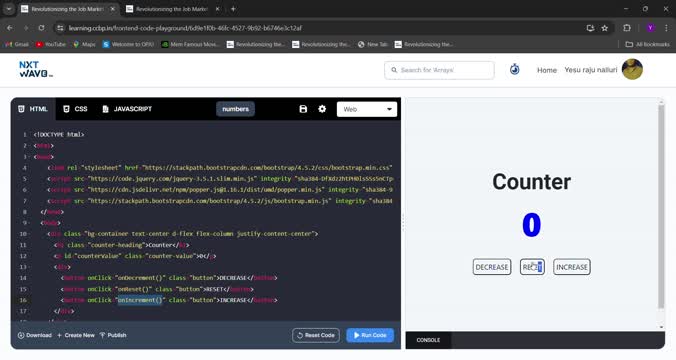Screen dimensions: 676x360
Task: Open the YouTube bookmark
Action: [x=51, y=44]
